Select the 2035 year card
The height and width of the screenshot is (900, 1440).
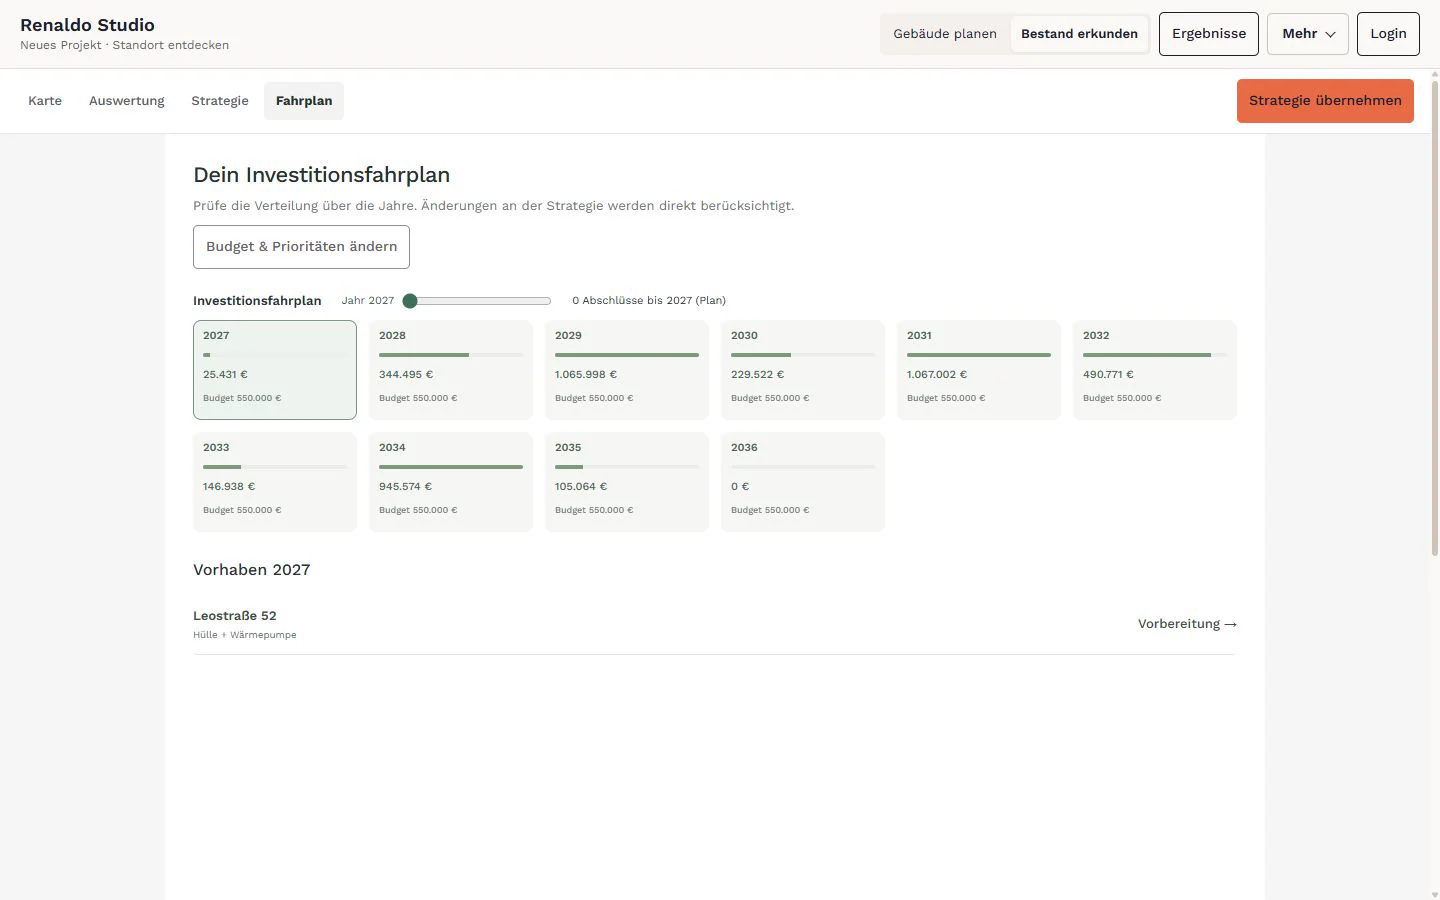(x=627, y=482)
